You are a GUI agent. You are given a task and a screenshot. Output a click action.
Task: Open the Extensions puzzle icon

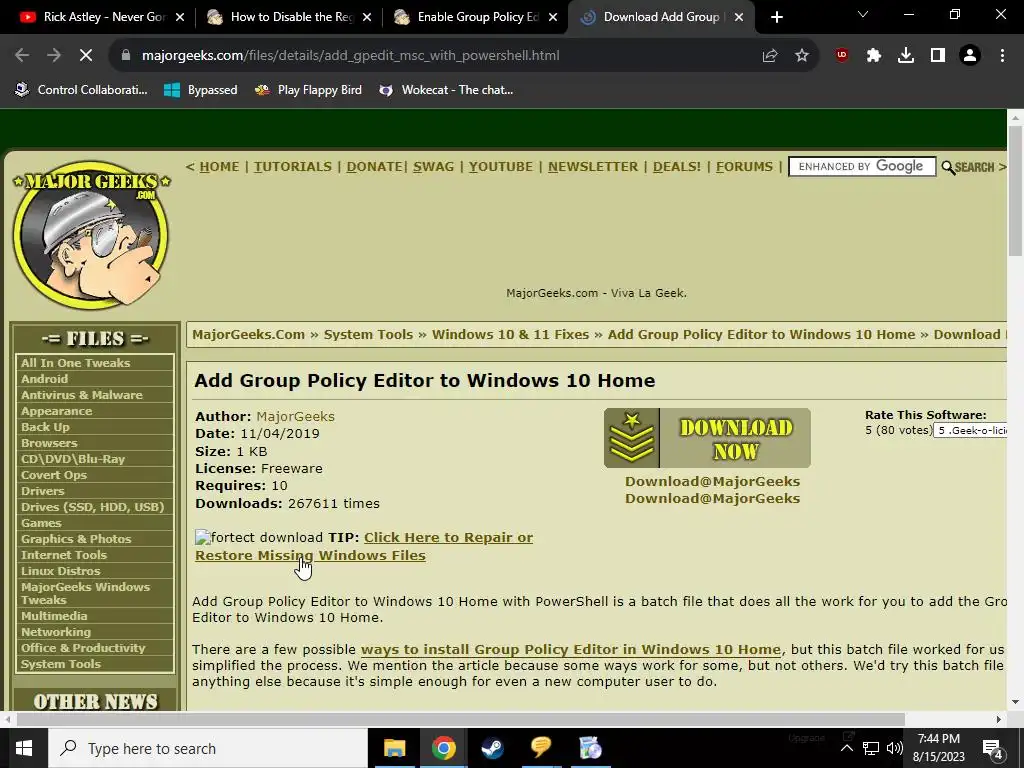coord(874,56)
